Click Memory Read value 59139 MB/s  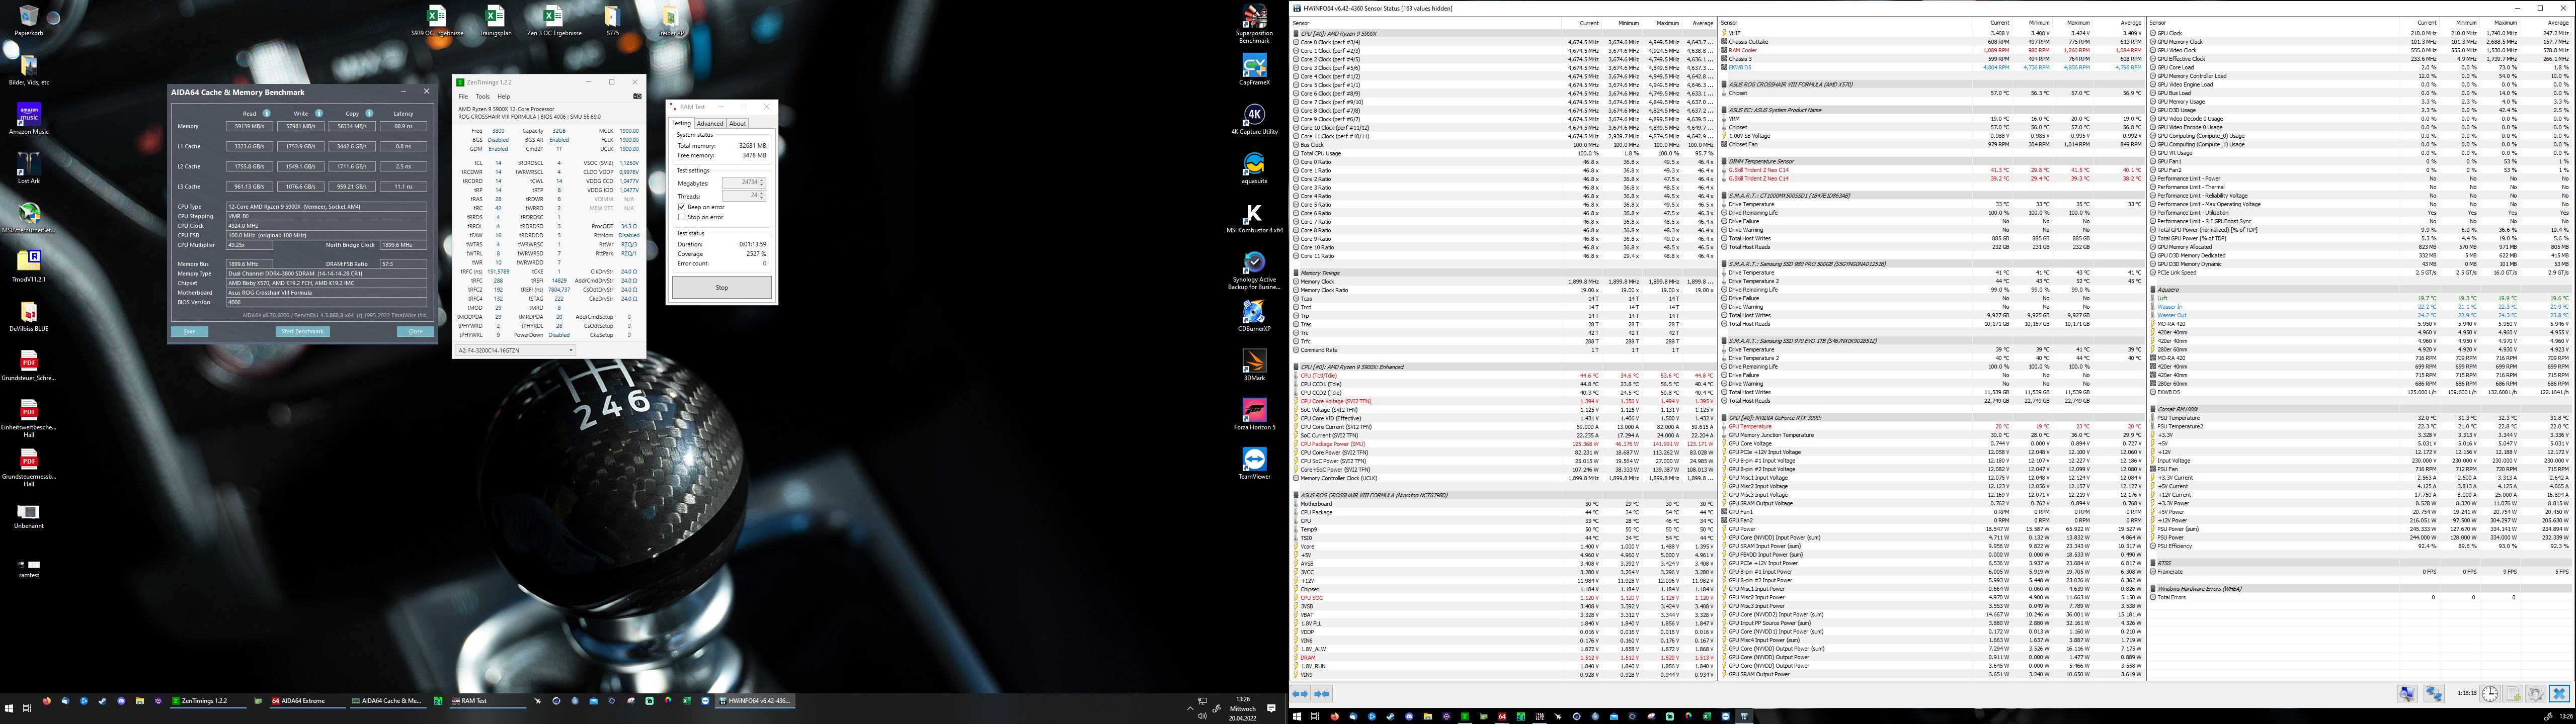pos(250,126)
